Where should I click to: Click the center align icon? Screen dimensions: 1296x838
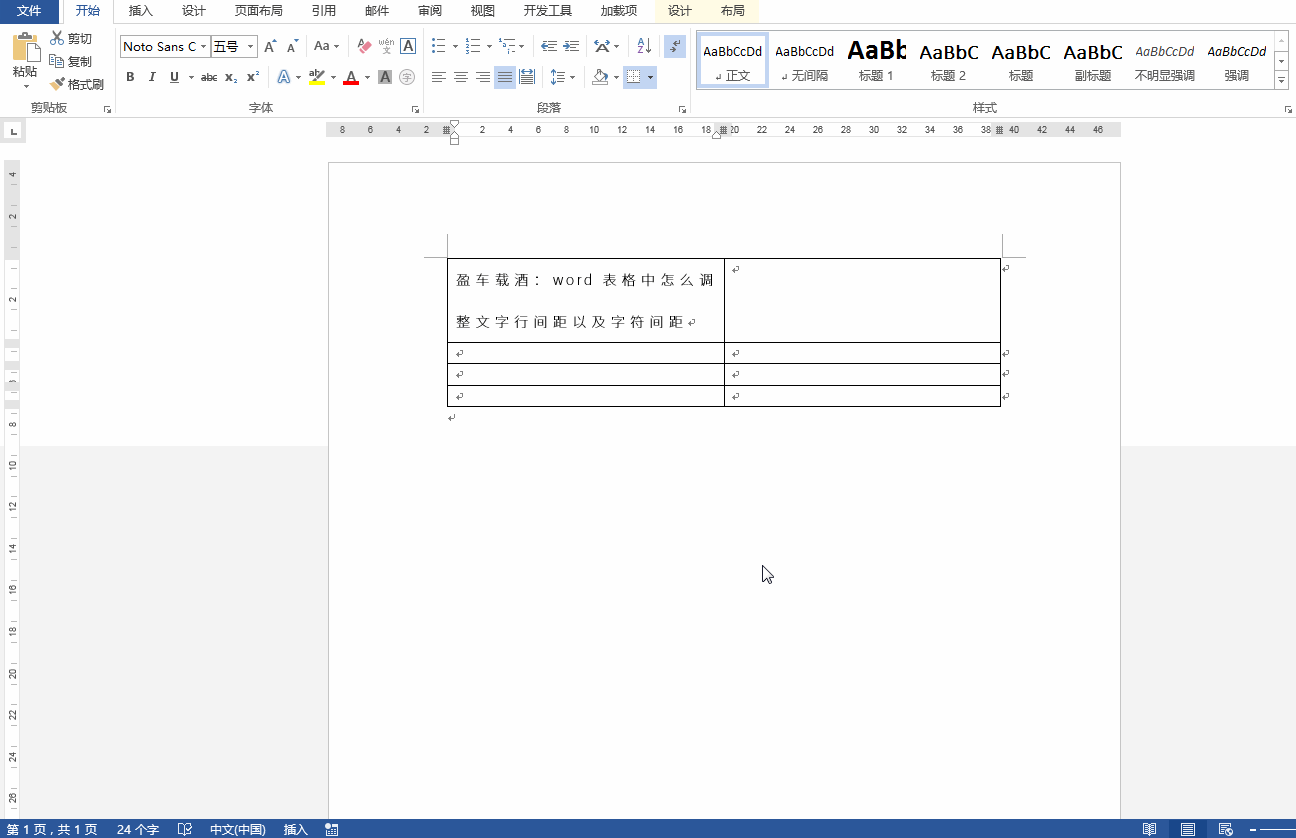461,77
